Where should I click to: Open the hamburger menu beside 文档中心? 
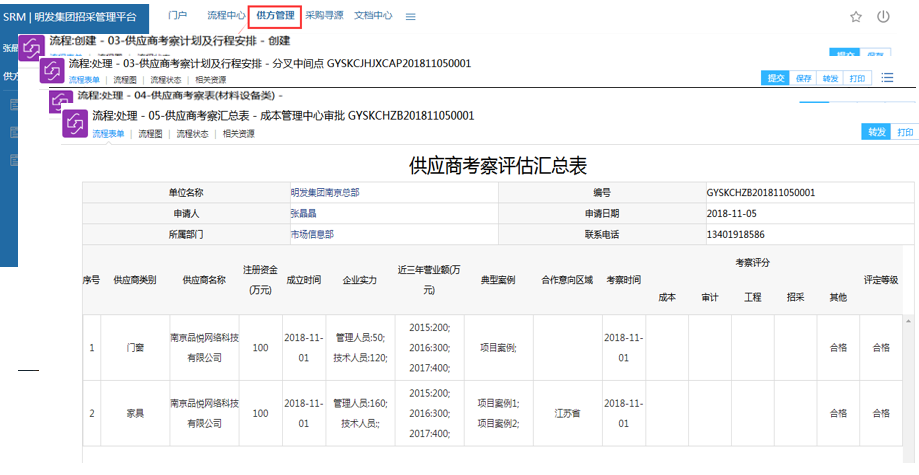pos(411,17)
